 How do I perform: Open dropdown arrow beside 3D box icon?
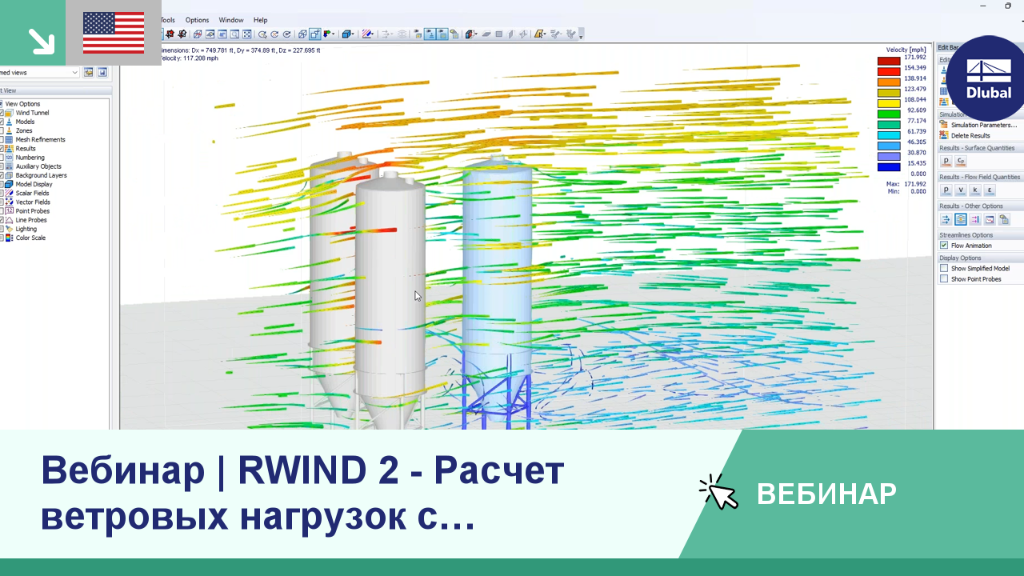click(353, 34)
